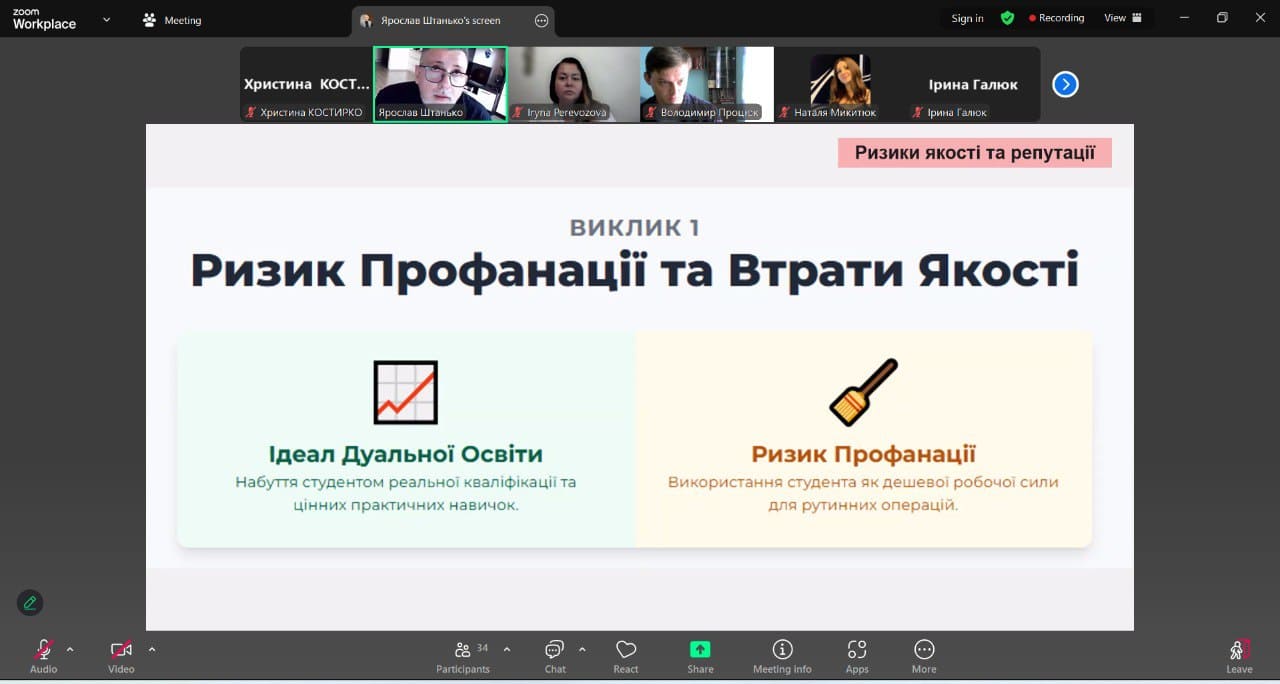This screenshot has height=684, width=1280.
Task: Open annotation pencil tool
Action: click(x=30, y=602)
